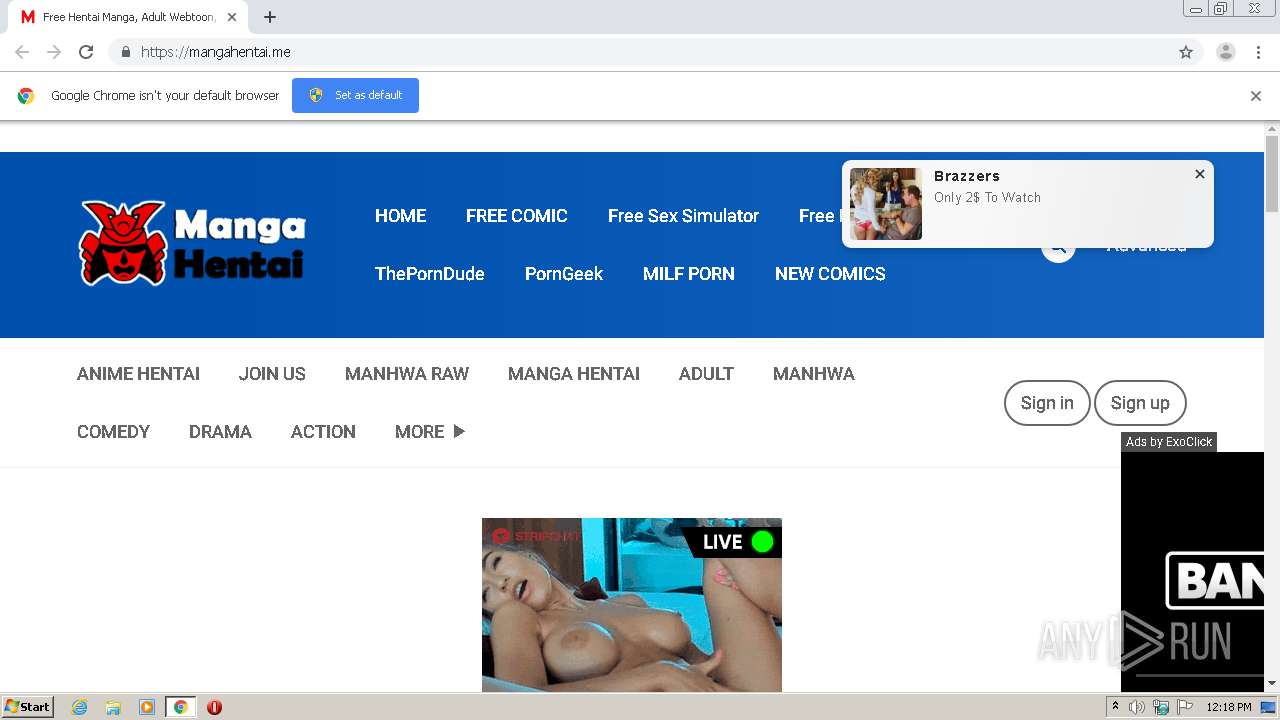Select the active browser tab
Screen dimensions: 1280x720
pyautogui.click(x=128, y=17)
